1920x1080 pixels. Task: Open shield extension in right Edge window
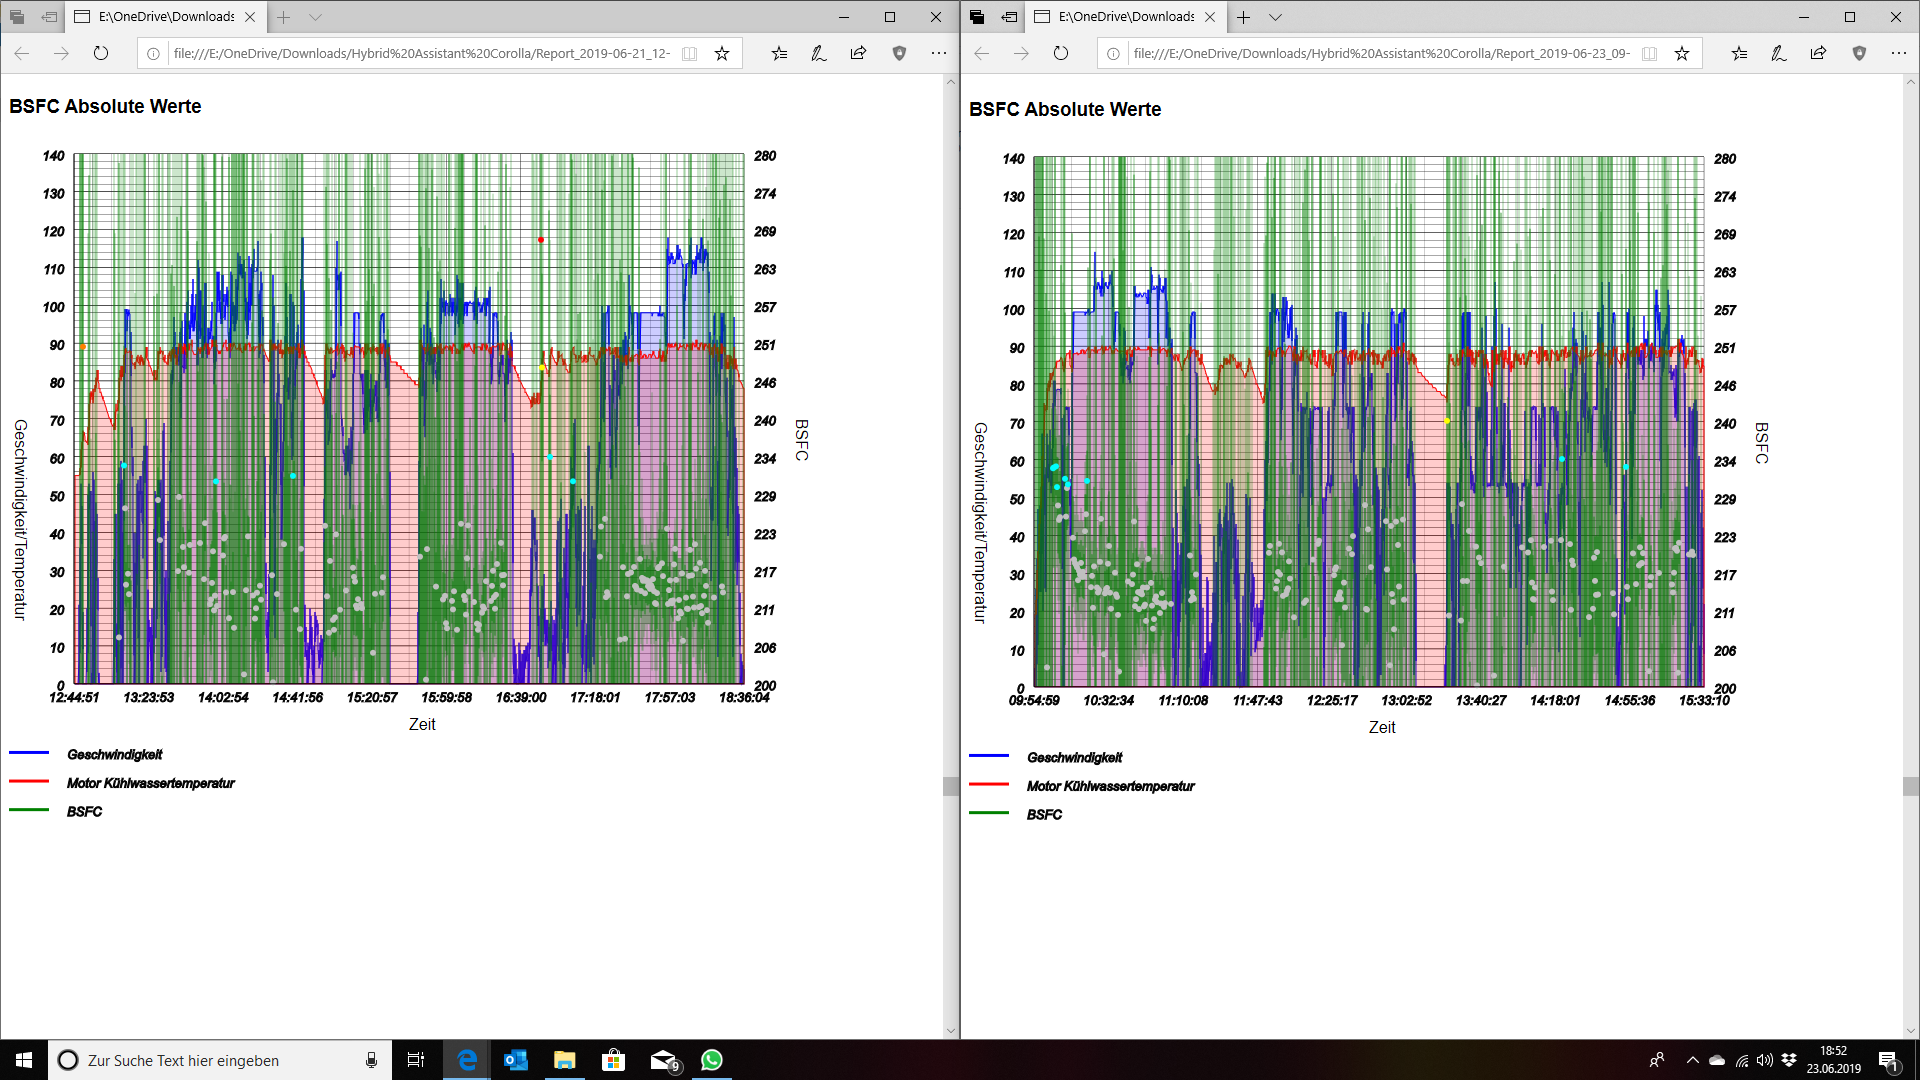[1859, 54]
